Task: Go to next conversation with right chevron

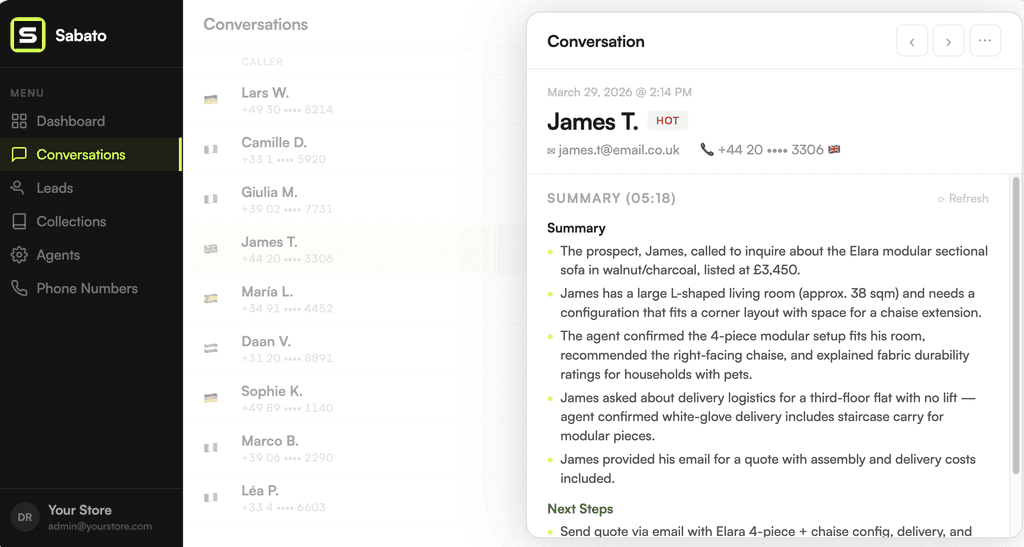Action: (x=948, y=42)
